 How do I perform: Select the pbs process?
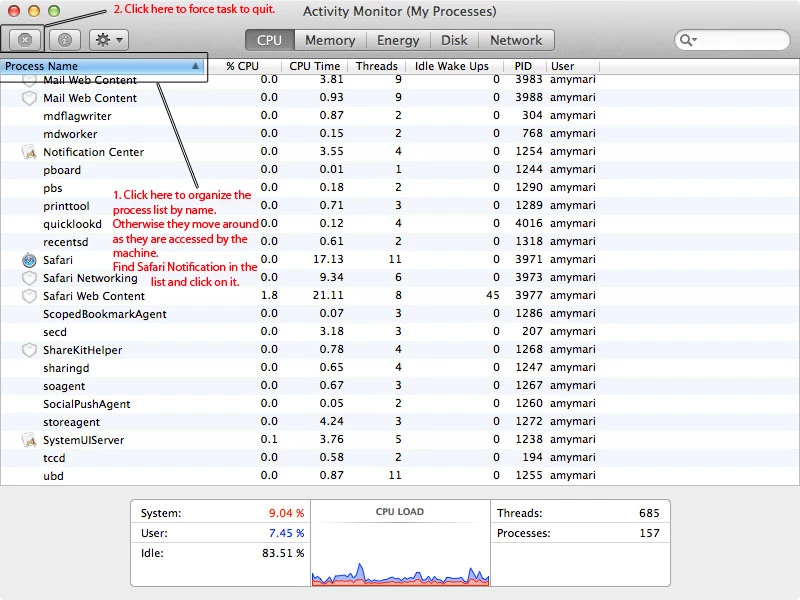(400, 188)
